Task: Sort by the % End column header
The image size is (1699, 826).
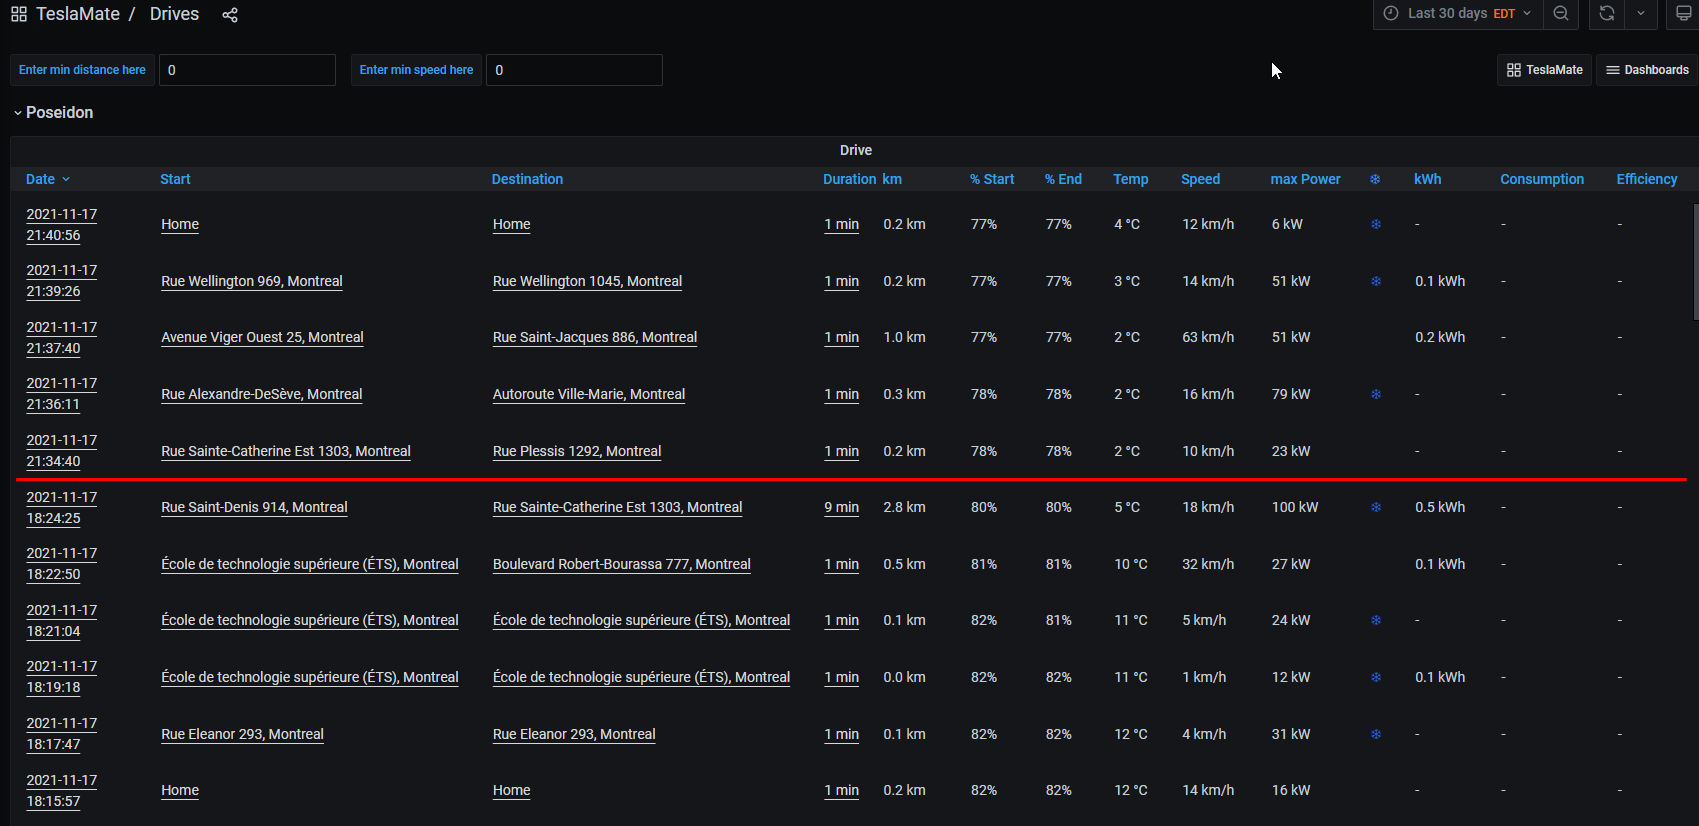Action: [x=1063, y=179]
